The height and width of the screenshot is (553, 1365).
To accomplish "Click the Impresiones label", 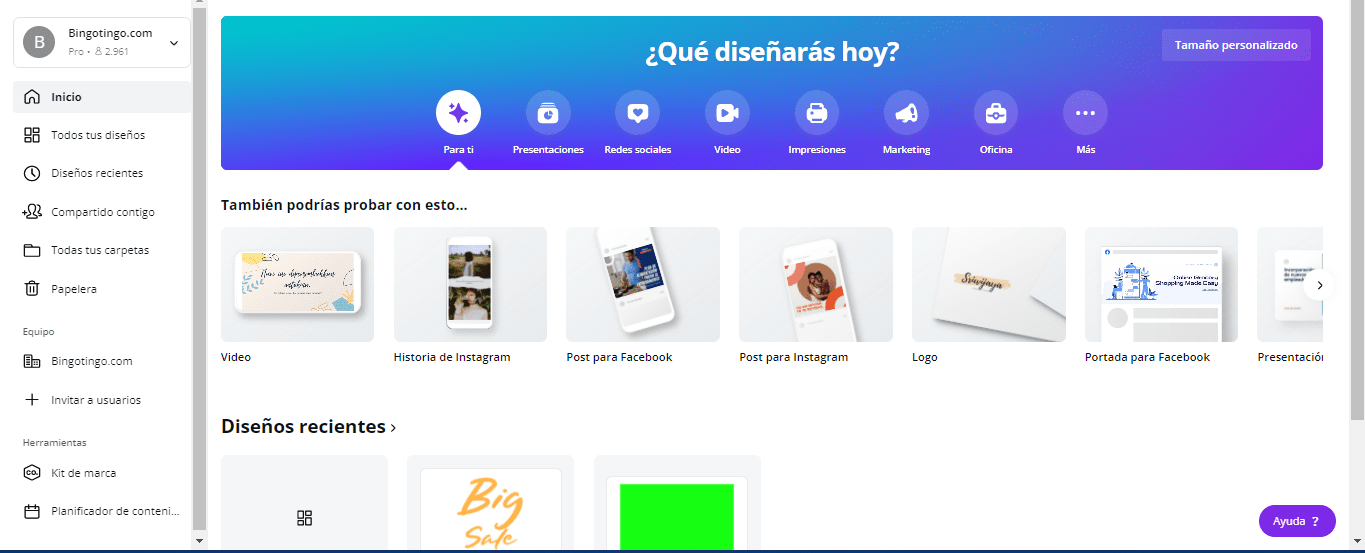I will (x=817, y=150).
